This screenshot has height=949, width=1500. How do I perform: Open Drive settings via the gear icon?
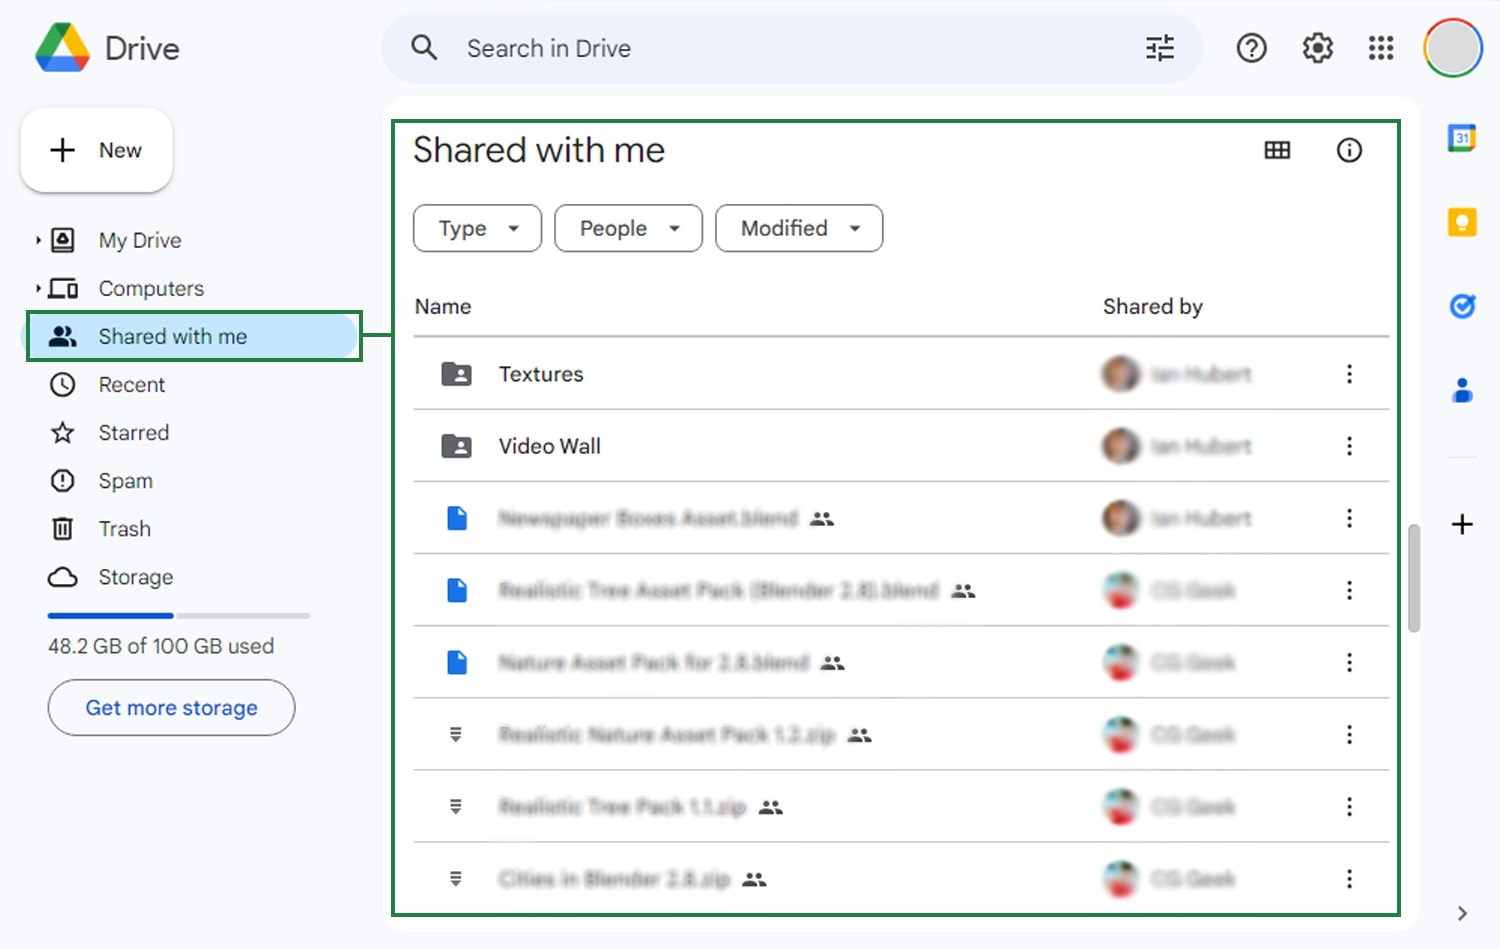pyautogui.click(x=1317, y=47)
